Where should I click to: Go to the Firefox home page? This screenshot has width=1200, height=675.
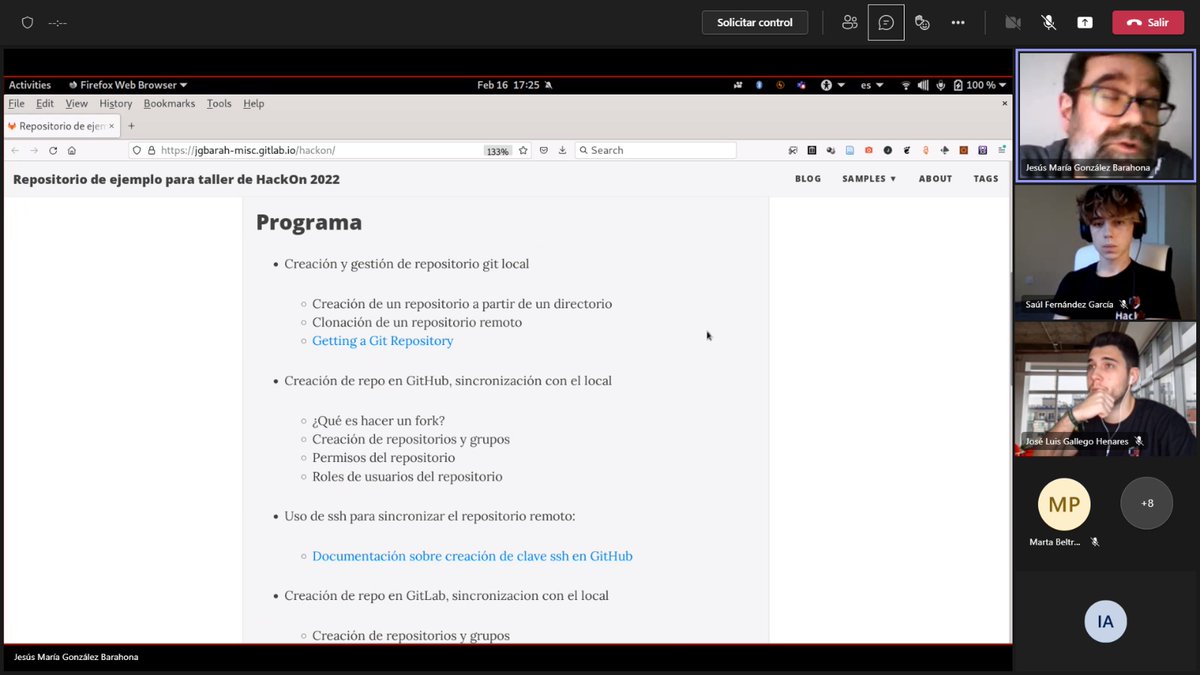[70, 150]
